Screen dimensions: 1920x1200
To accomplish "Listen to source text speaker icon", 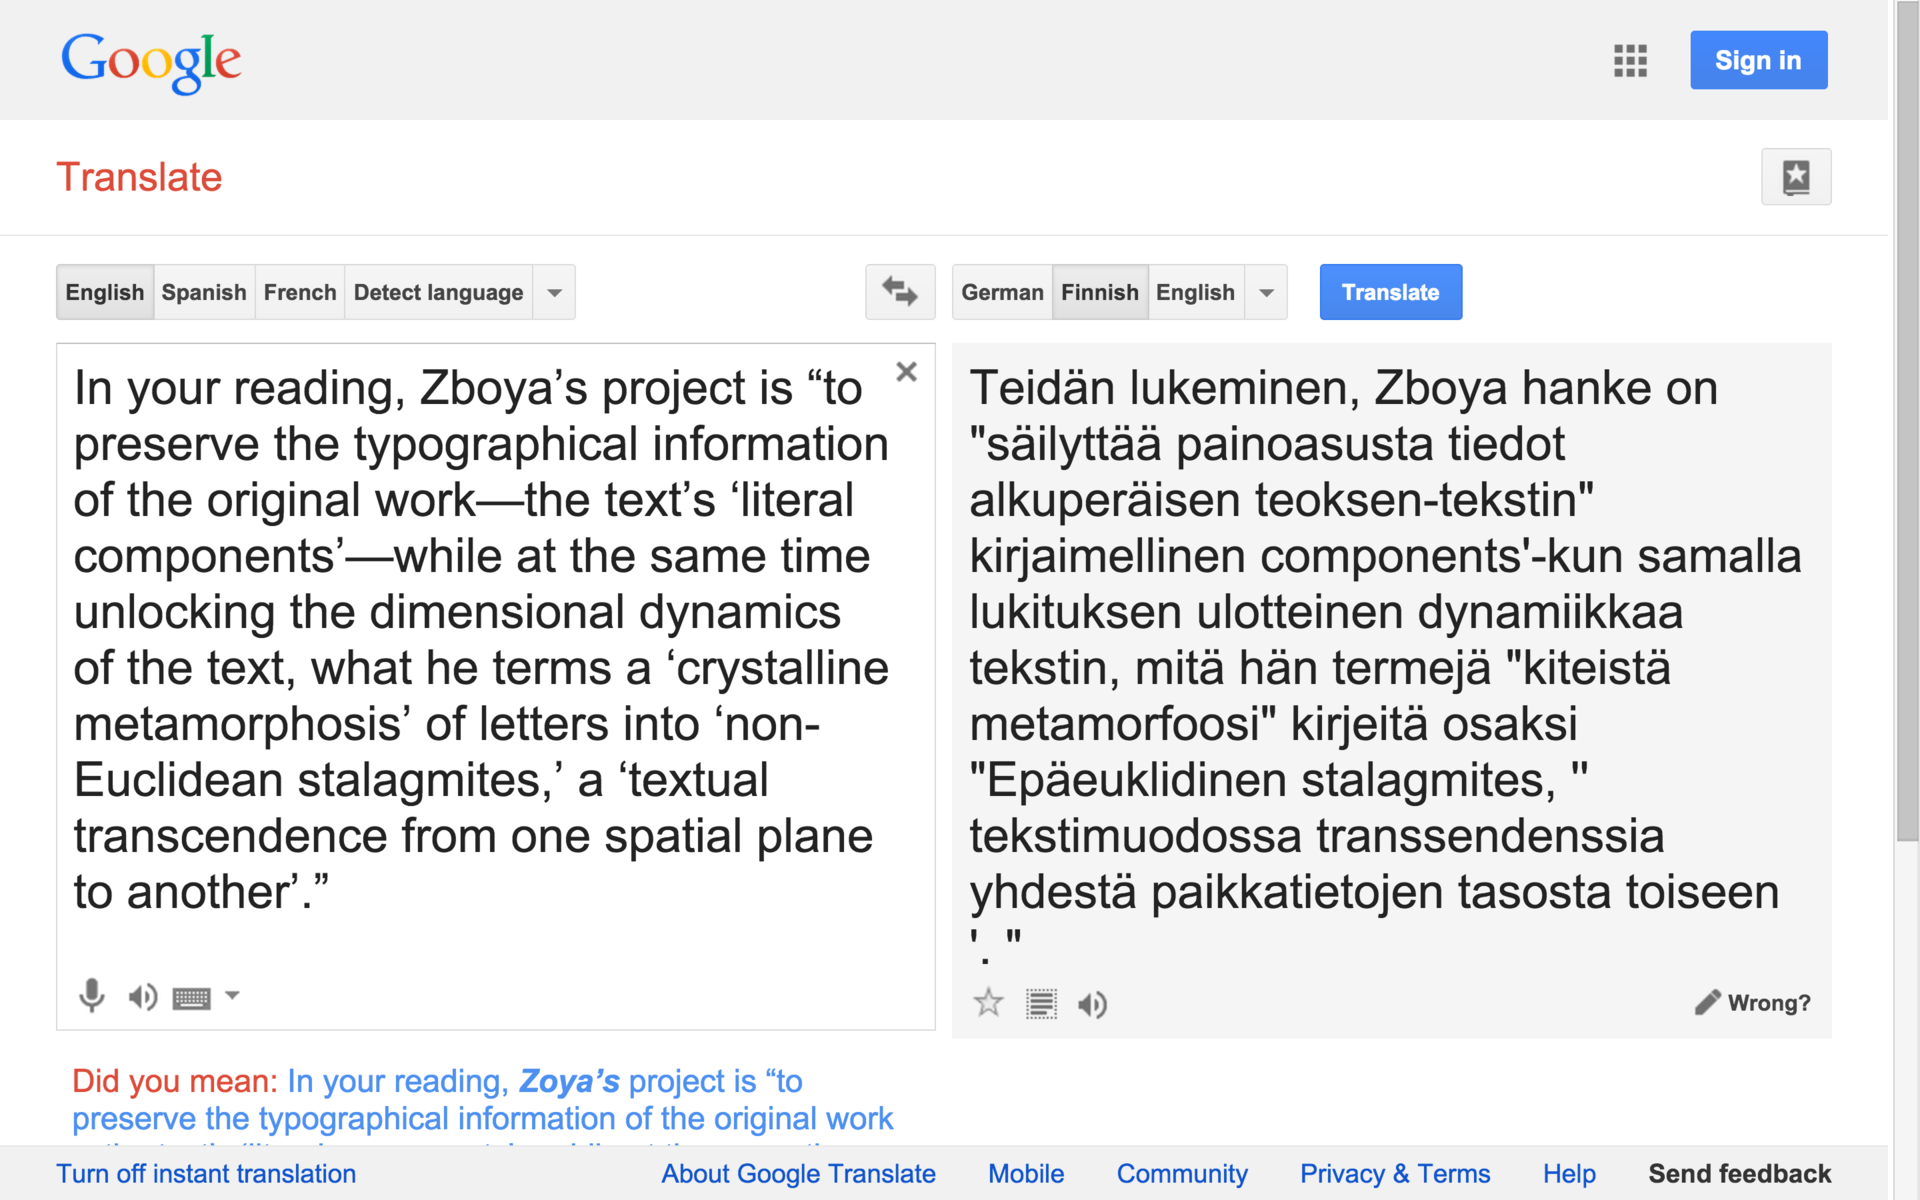I will (142, 996).
